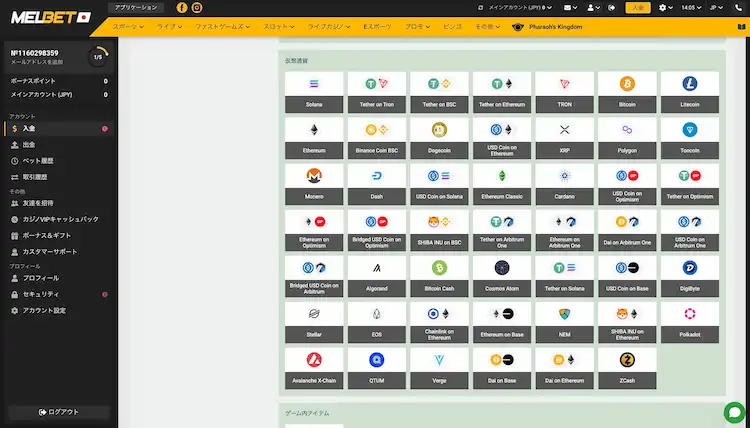Open セキュリティ sidebar link
Viewport: 750px width, 428px height.
[x=59, y=294]
